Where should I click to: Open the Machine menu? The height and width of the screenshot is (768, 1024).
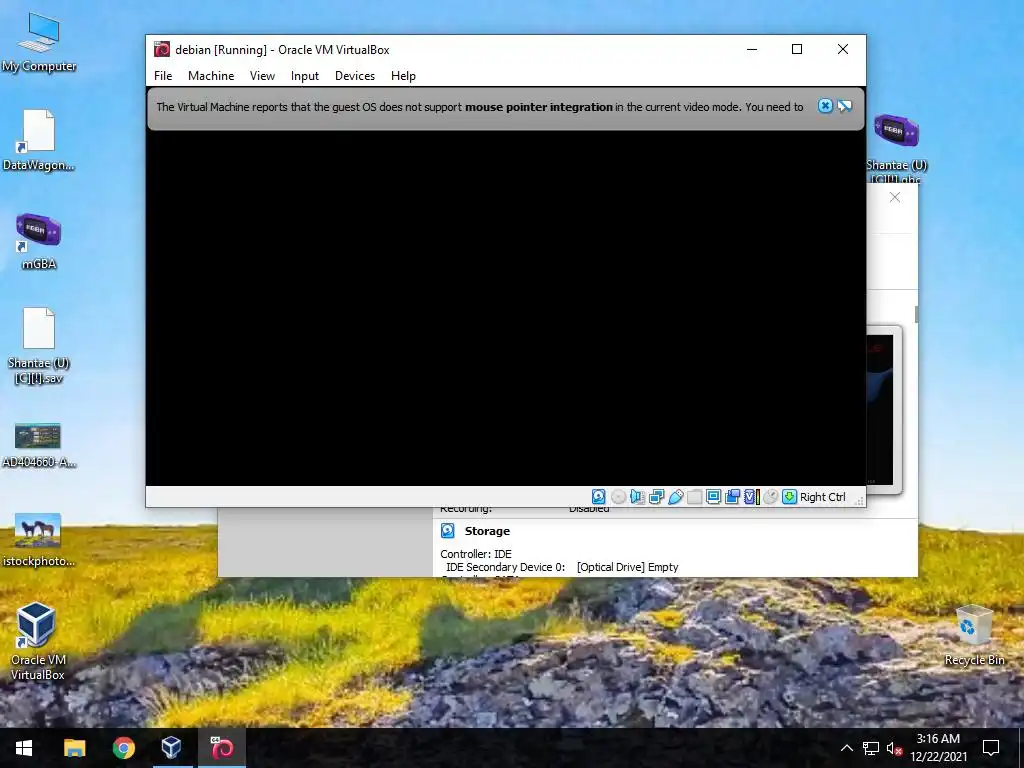point(211,76)
